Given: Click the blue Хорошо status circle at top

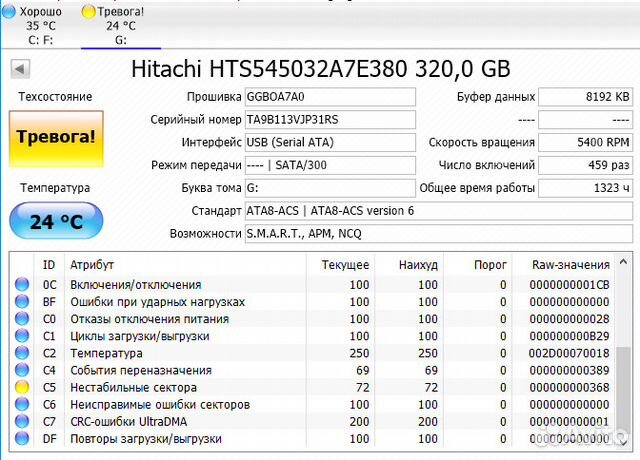Looking at the screenshot, I should click(x=9, y=12).
